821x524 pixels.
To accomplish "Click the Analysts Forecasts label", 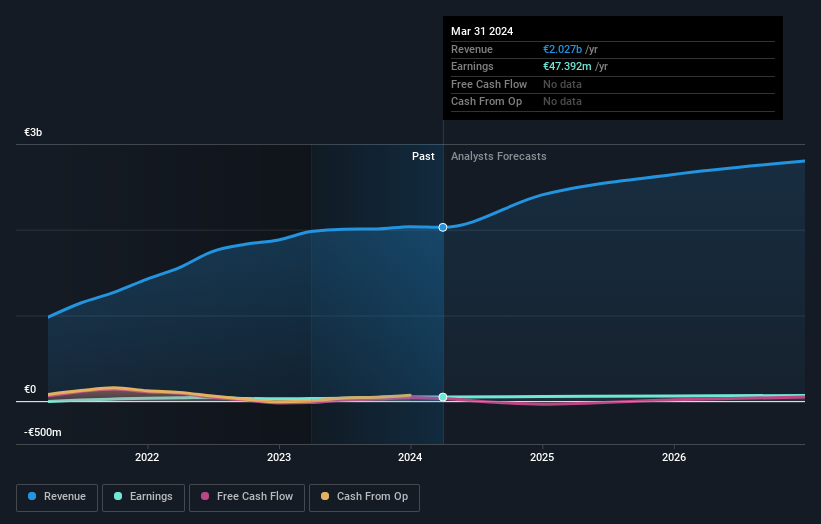I will coord(498,157).
